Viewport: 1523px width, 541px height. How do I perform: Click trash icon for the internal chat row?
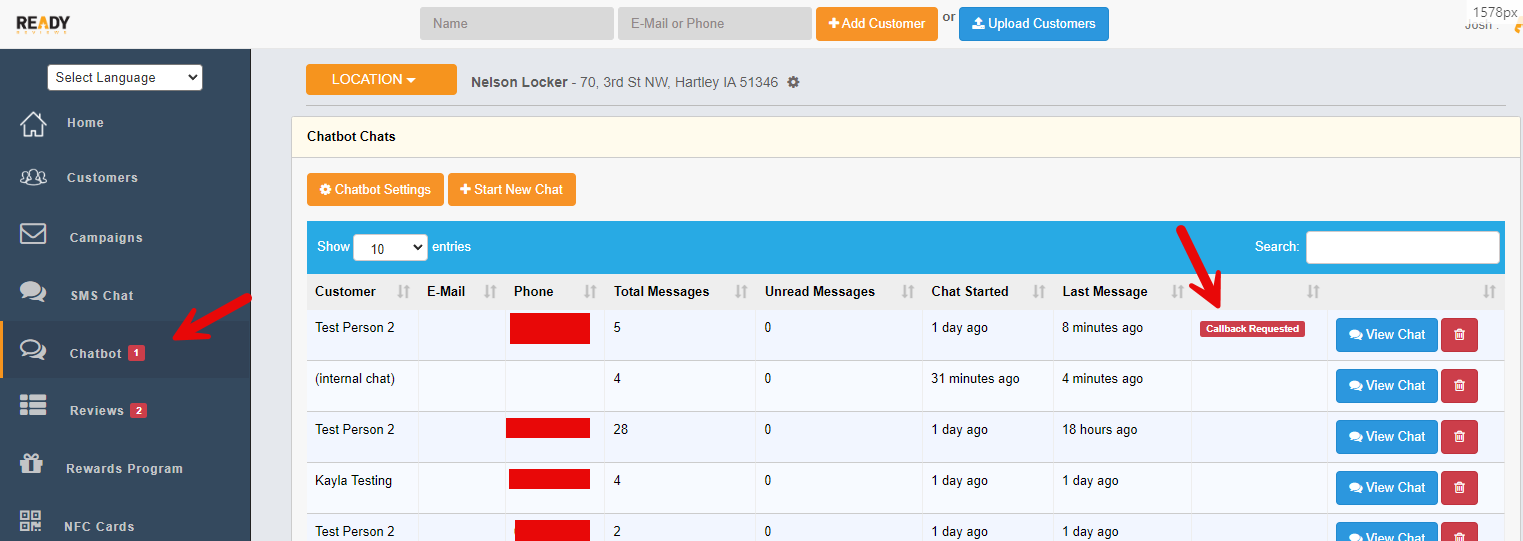[x=1458, y=385]
